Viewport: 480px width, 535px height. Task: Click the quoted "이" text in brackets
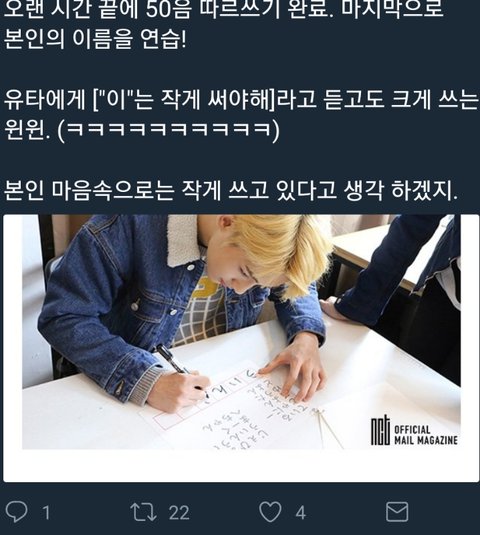coord(115,100)
